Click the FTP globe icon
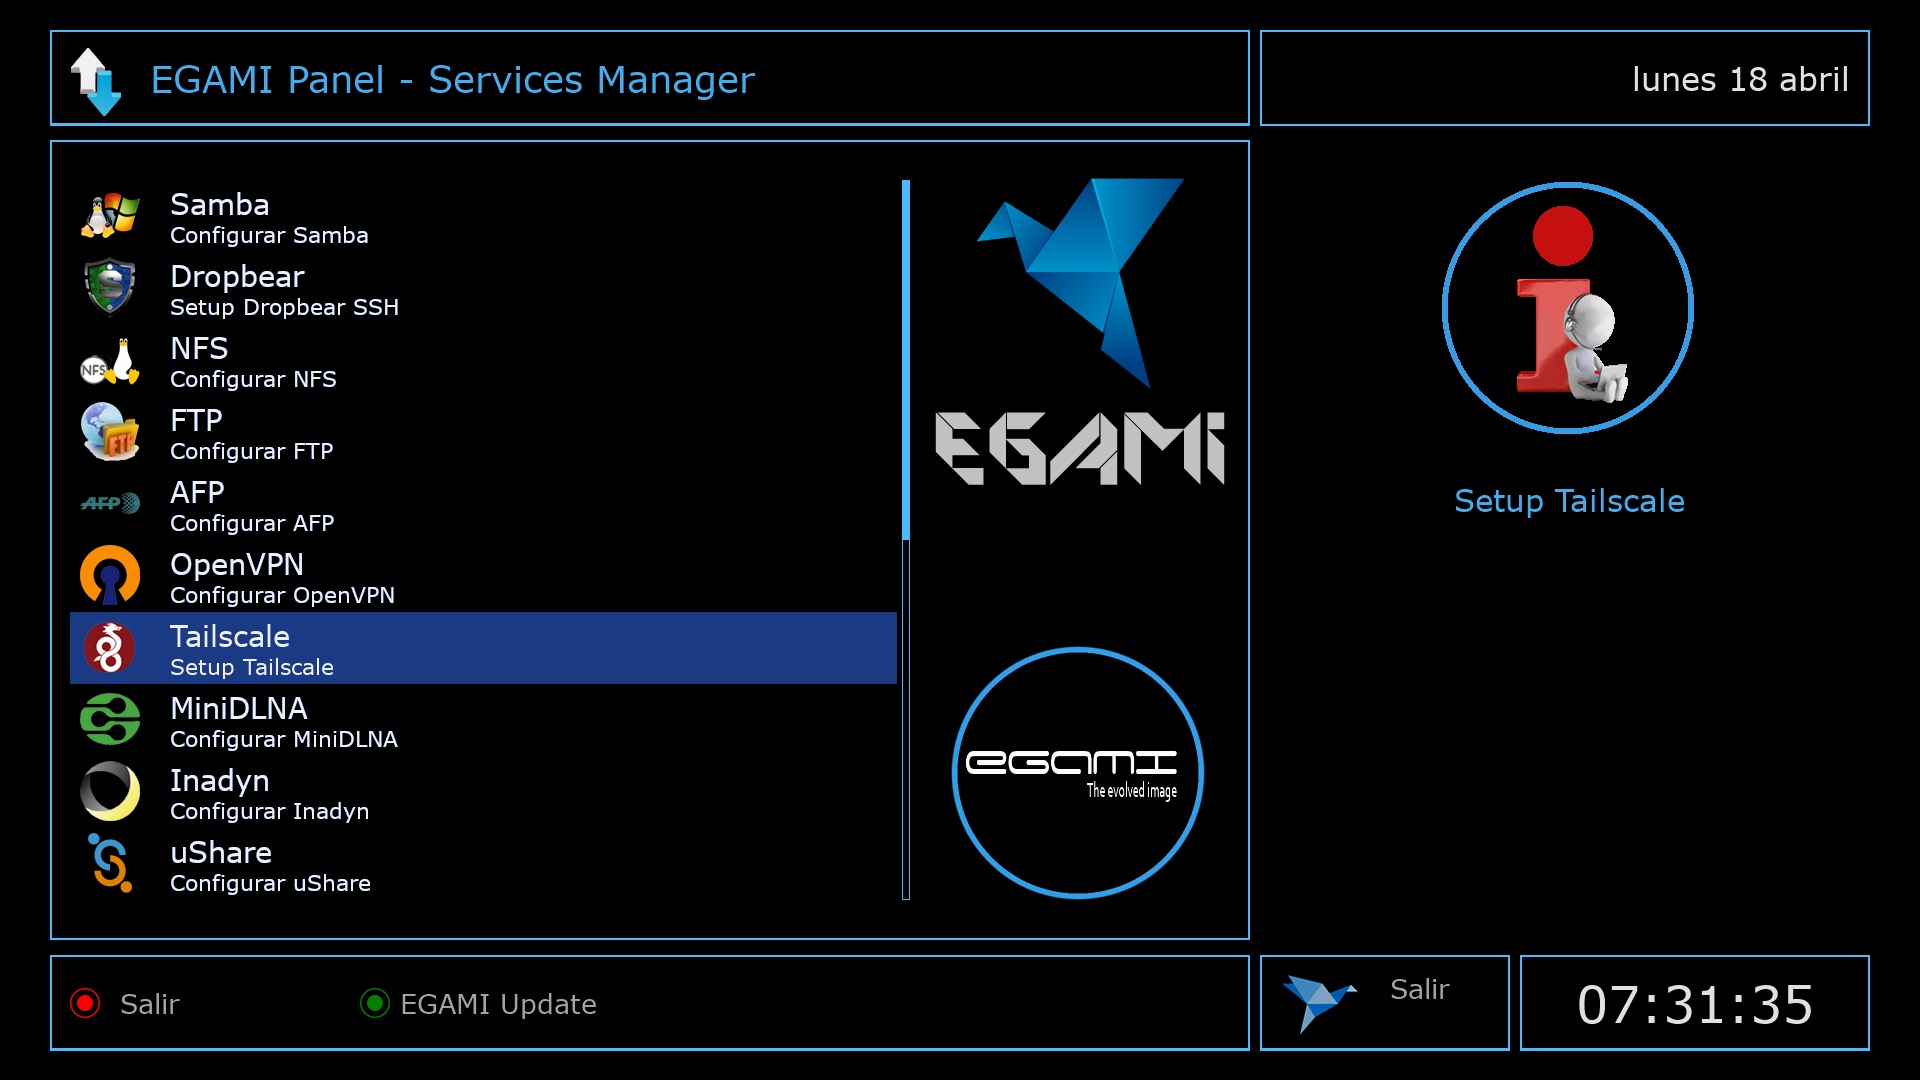 [110, 432]
